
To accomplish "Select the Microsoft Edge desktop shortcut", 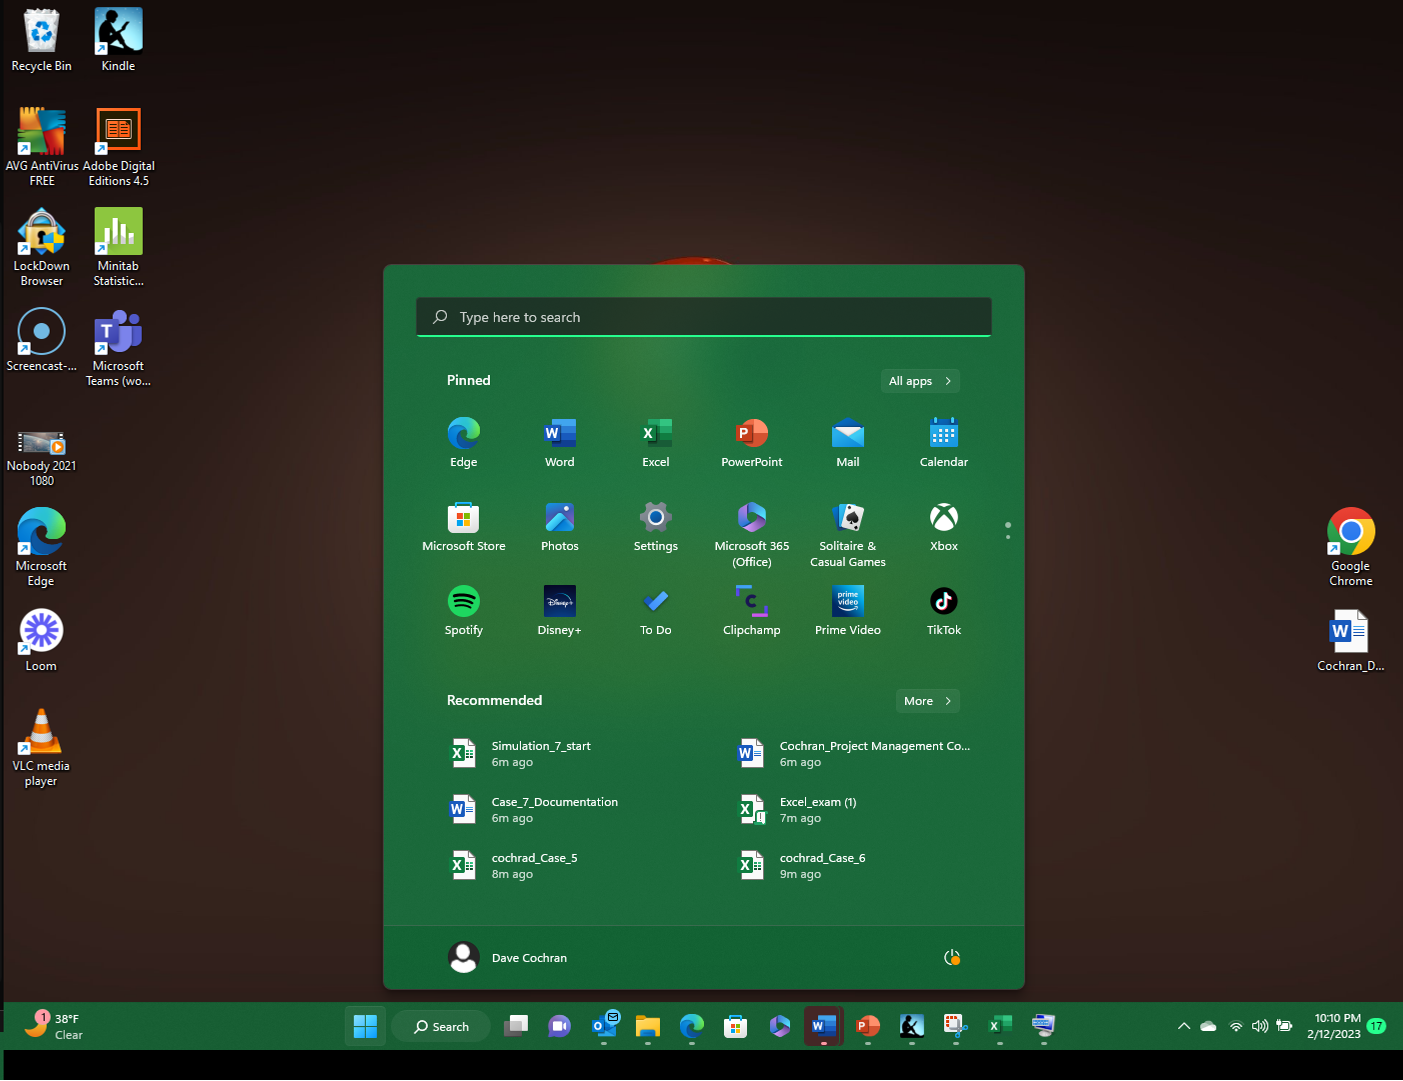I will coord(41,547).
